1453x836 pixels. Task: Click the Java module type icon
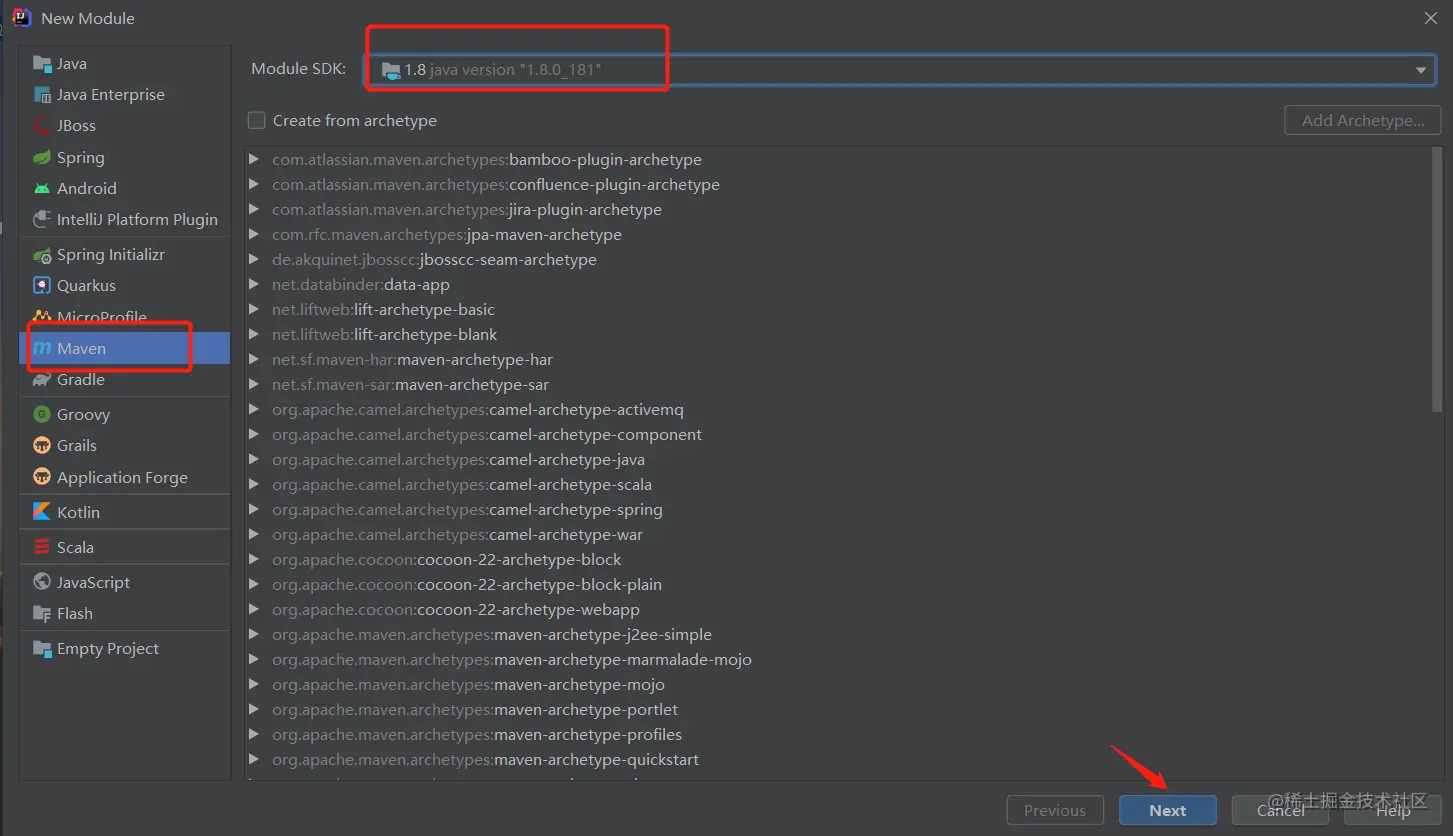pyautogui.click(x=42, y=64)
